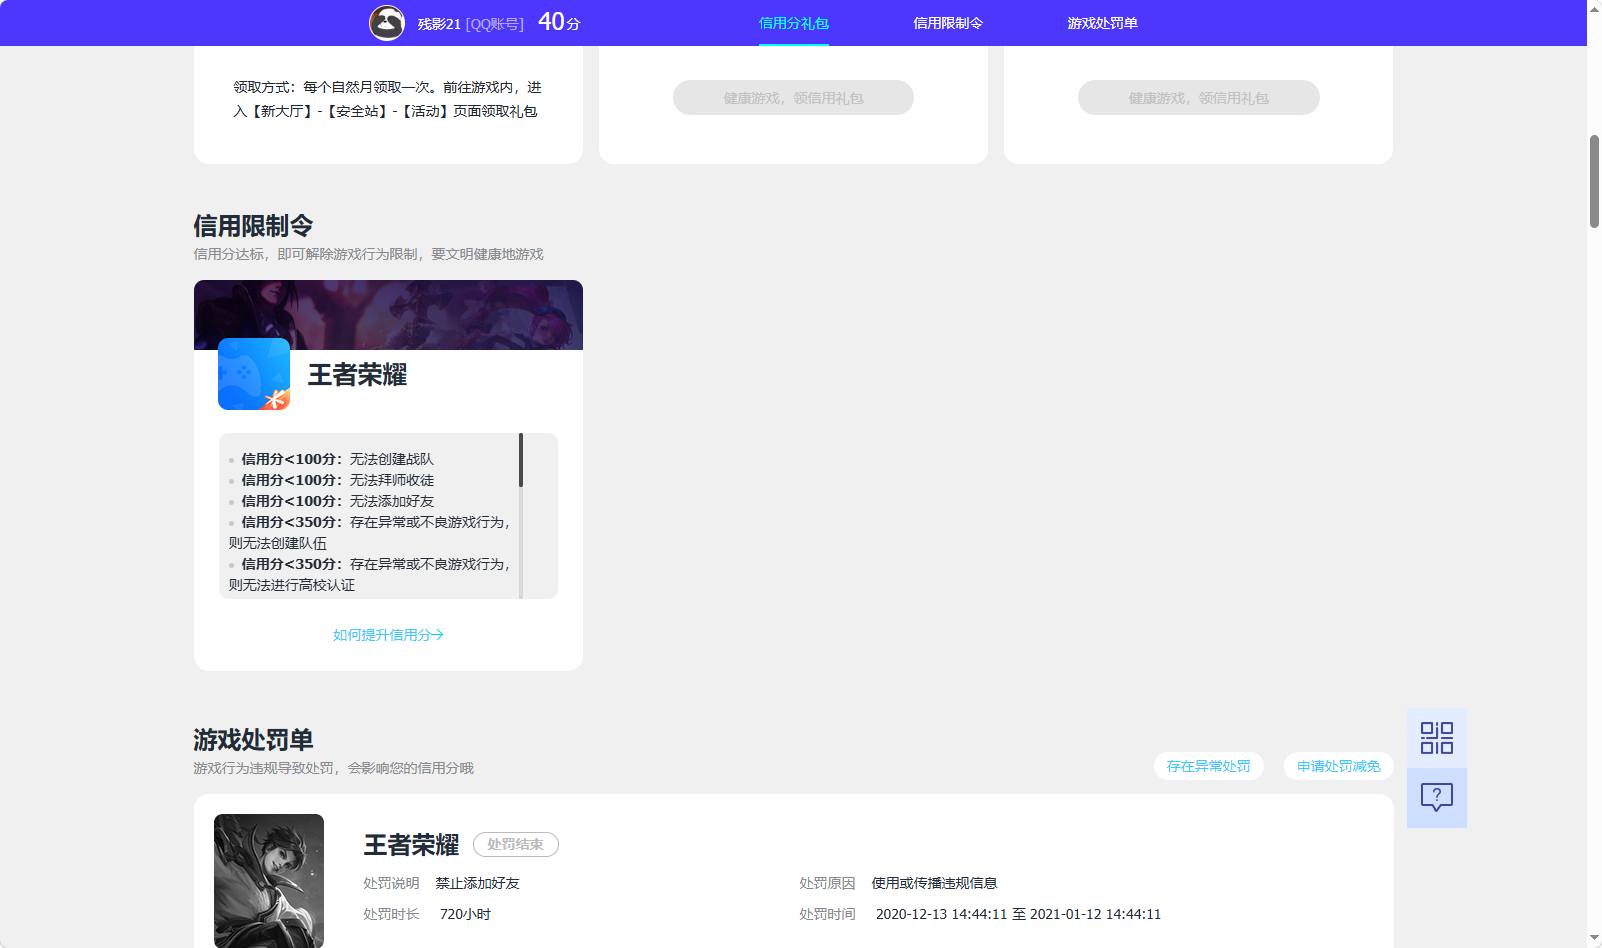Image resolution: width=1602 pixels, height=948 pixels.
Task: Click the [QQ账号] label in header
Action: point(495,23)
